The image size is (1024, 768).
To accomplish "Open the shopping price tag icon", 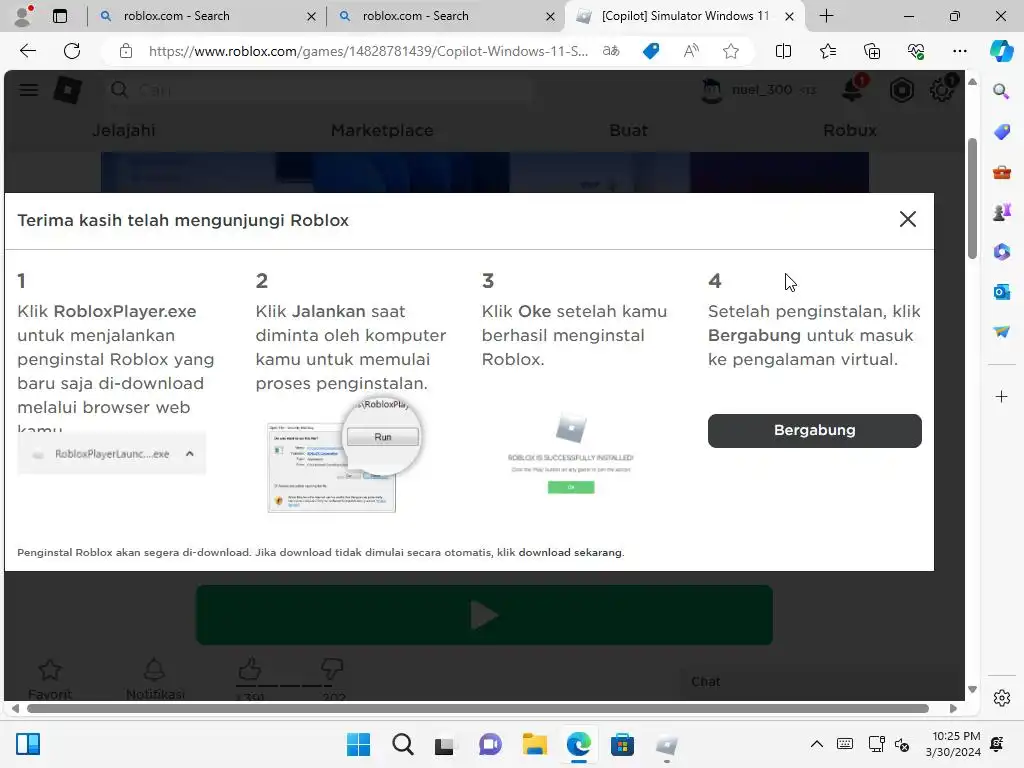I will [x=651, y=51].
